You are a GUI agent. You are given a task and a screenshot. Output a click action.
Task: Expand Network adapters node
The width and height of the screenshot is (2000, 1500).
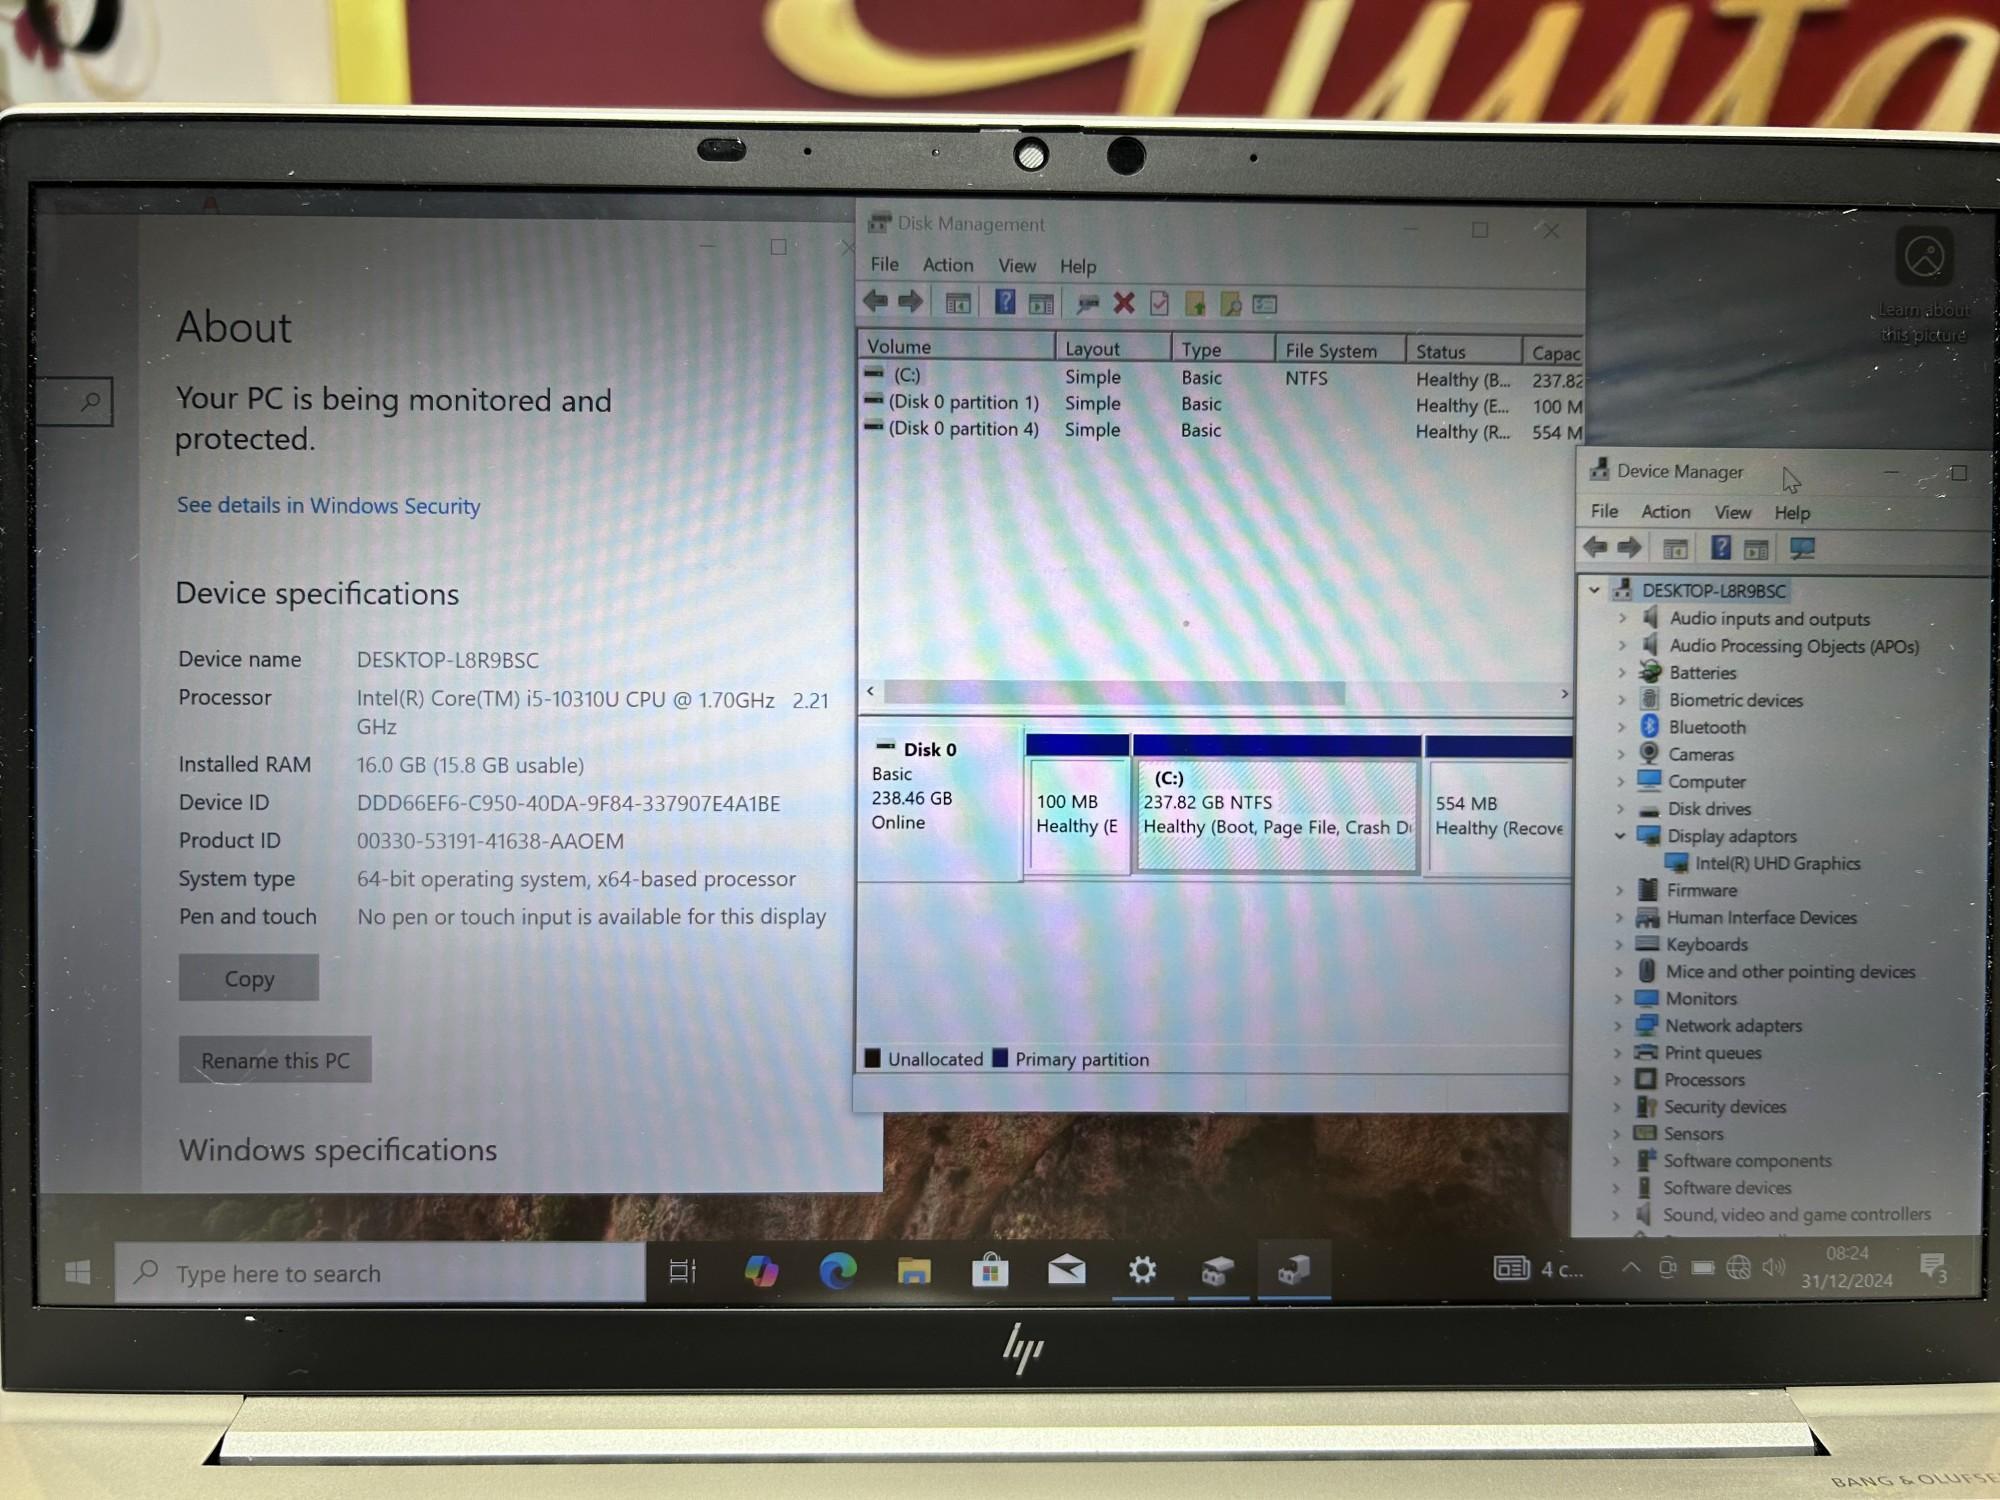coord(1618,1025)
